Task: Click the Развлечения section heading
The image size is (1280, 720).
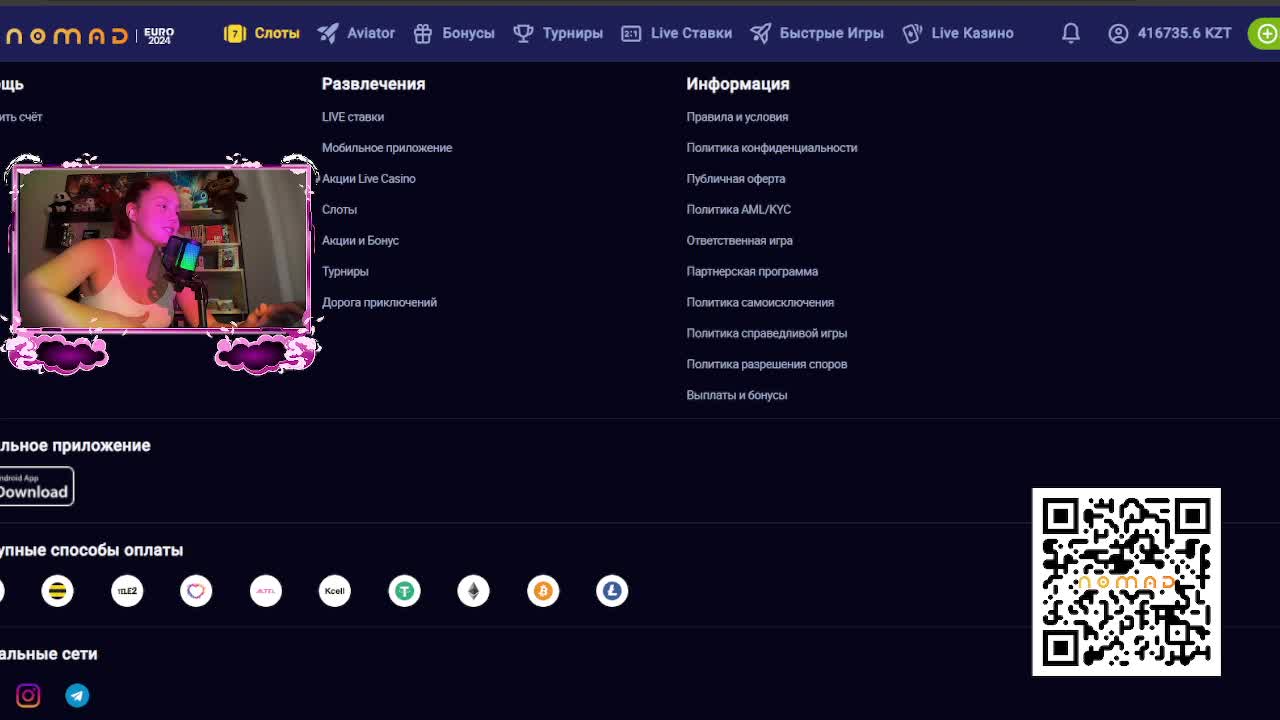Action: (x=373, y=84)
